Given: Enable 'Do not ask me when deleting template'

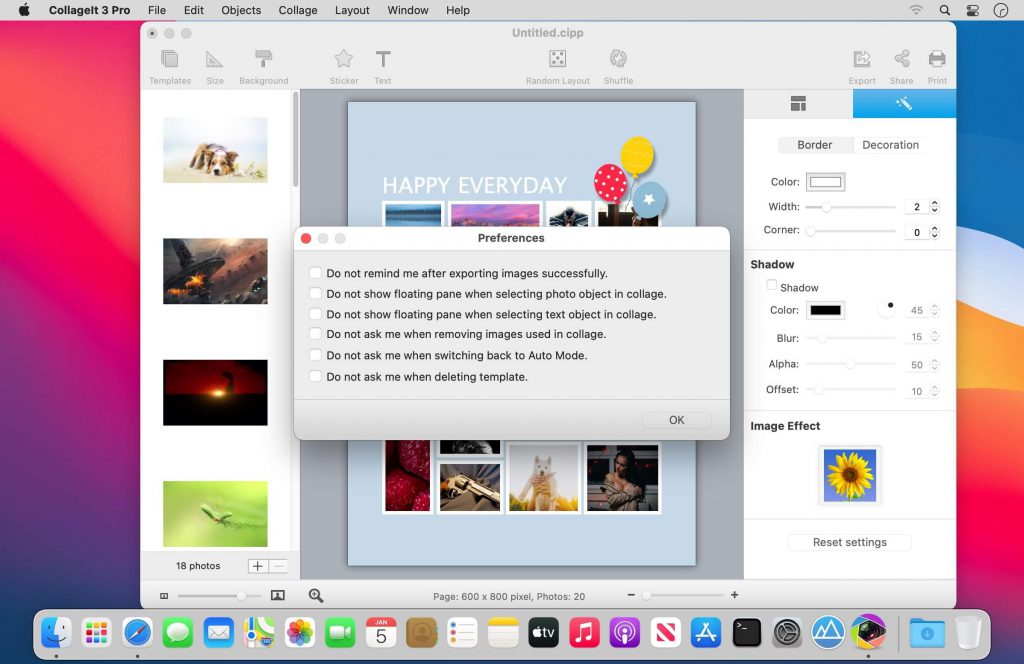Looking at the screenshot, I should tap(317, 377).
